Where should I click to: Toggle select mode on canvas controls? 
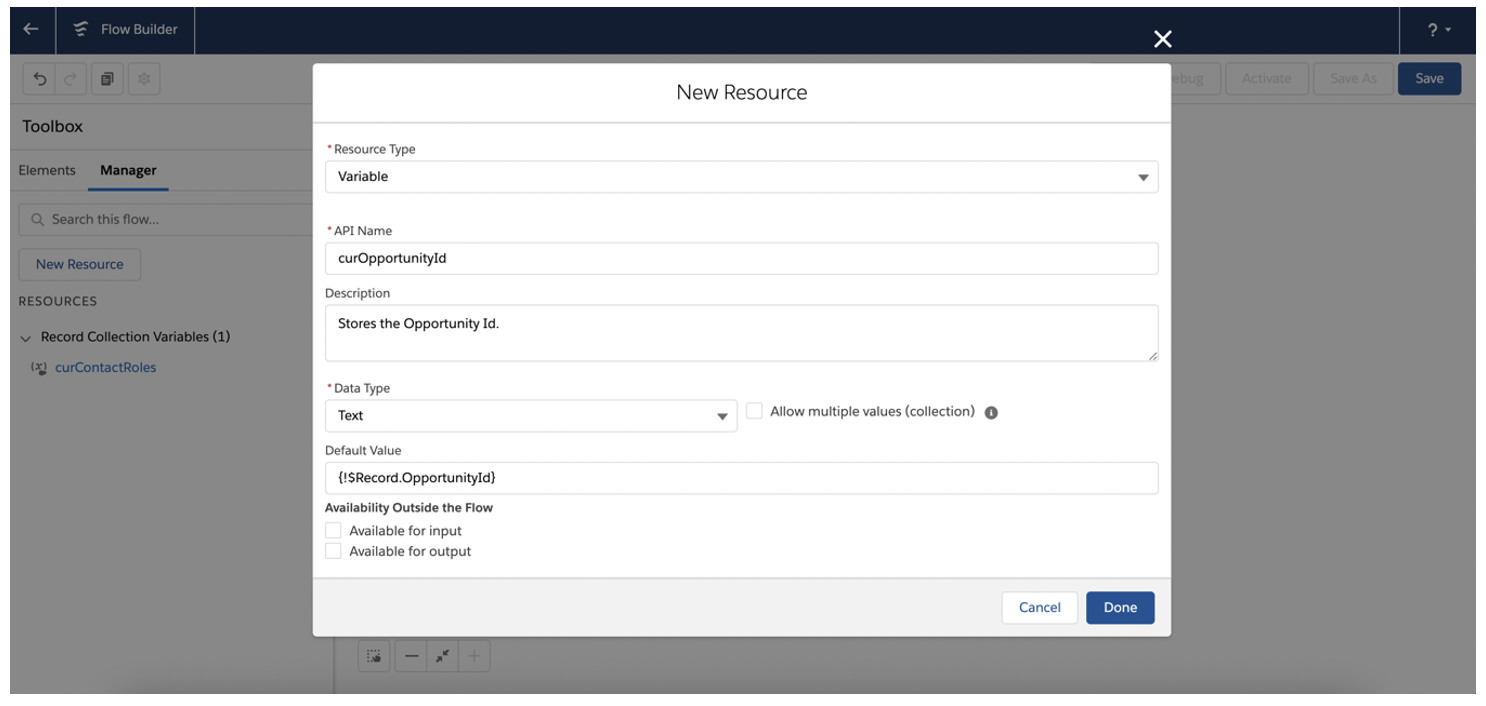point(374,657)
